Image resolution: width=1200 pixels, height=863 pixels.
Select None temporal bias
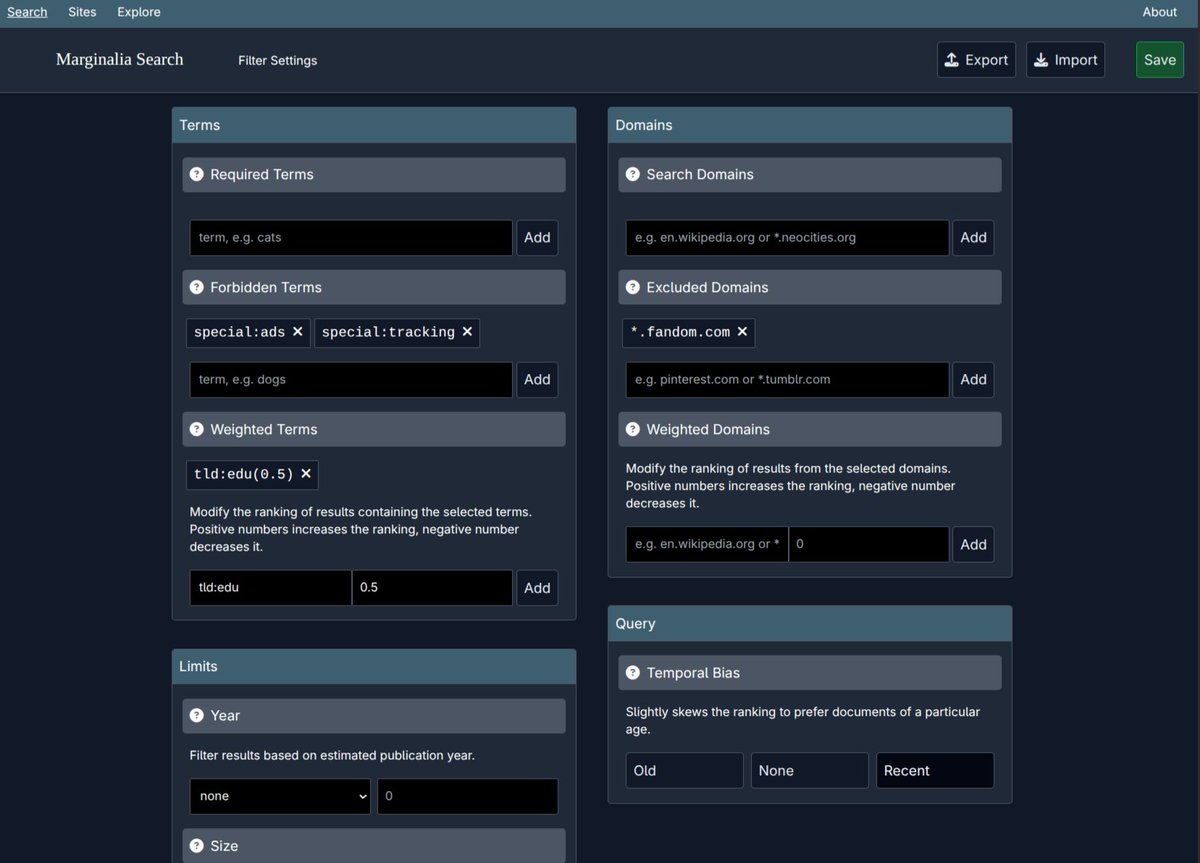(x=810, y=771)
